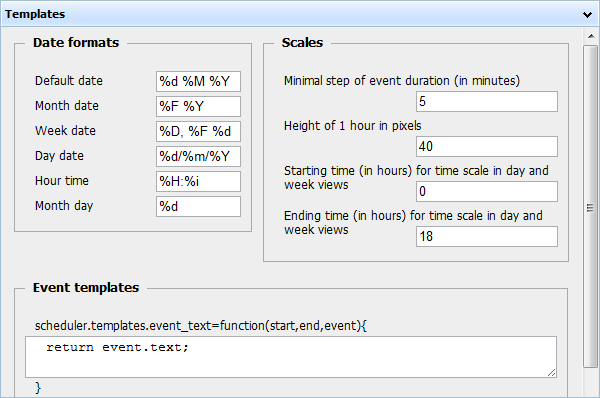Click the Scales group label

302,42
